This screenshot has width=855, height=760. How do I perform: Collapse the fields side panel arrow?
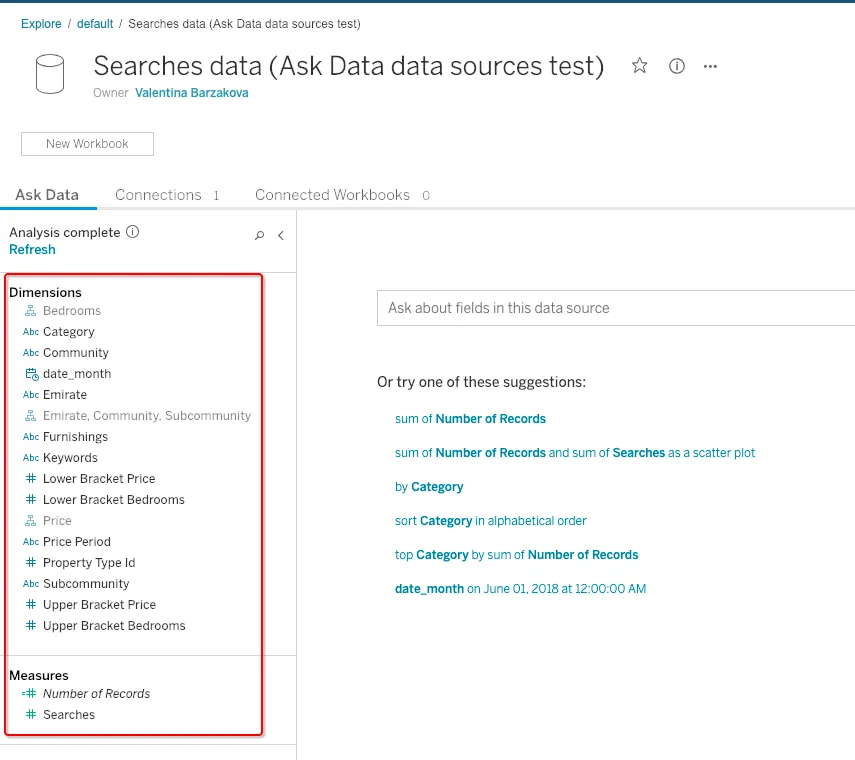(281, 236)
